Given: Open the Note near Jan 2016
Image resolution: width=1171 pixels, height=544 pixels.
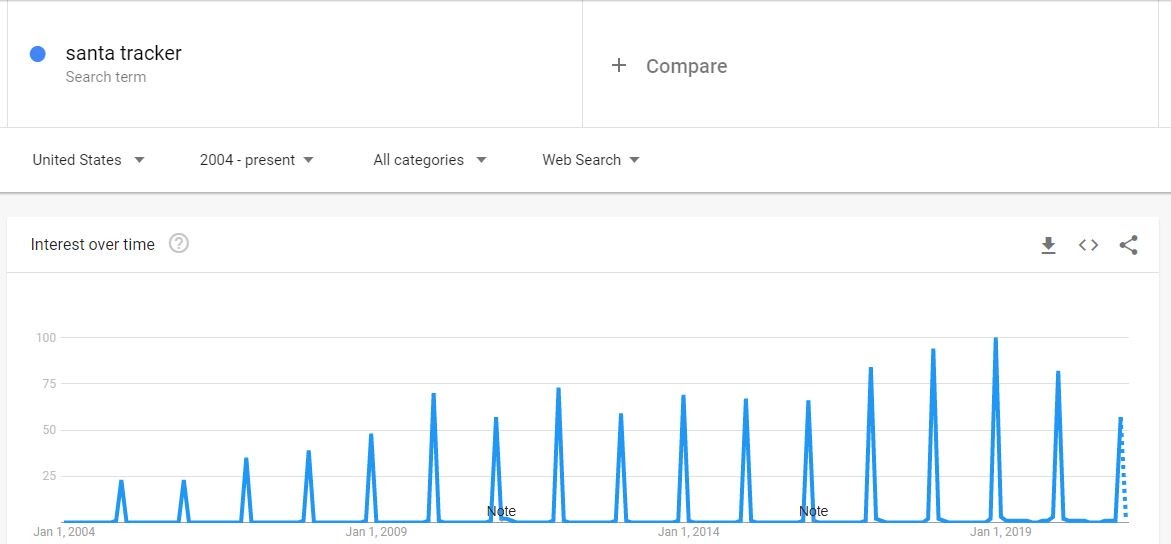Looking at the screenshot, I should pyautogui.click(x=813, y=511).
